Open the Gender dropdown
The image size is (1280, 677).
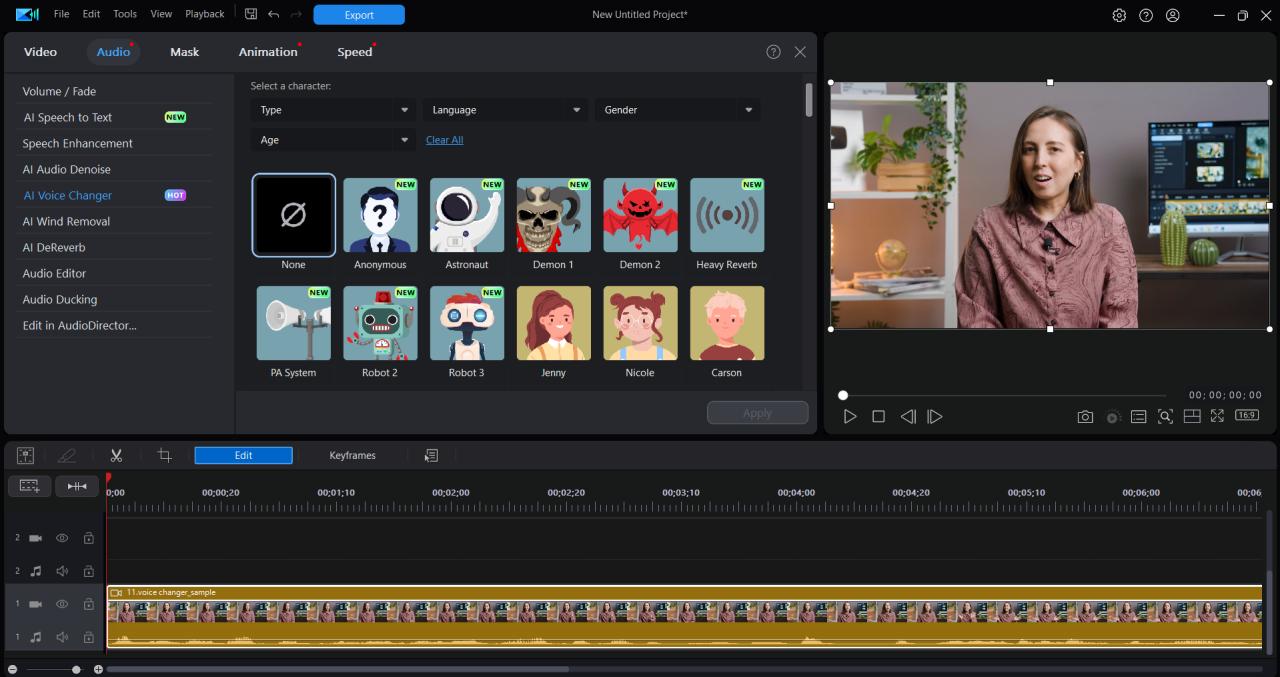[677, 109]
